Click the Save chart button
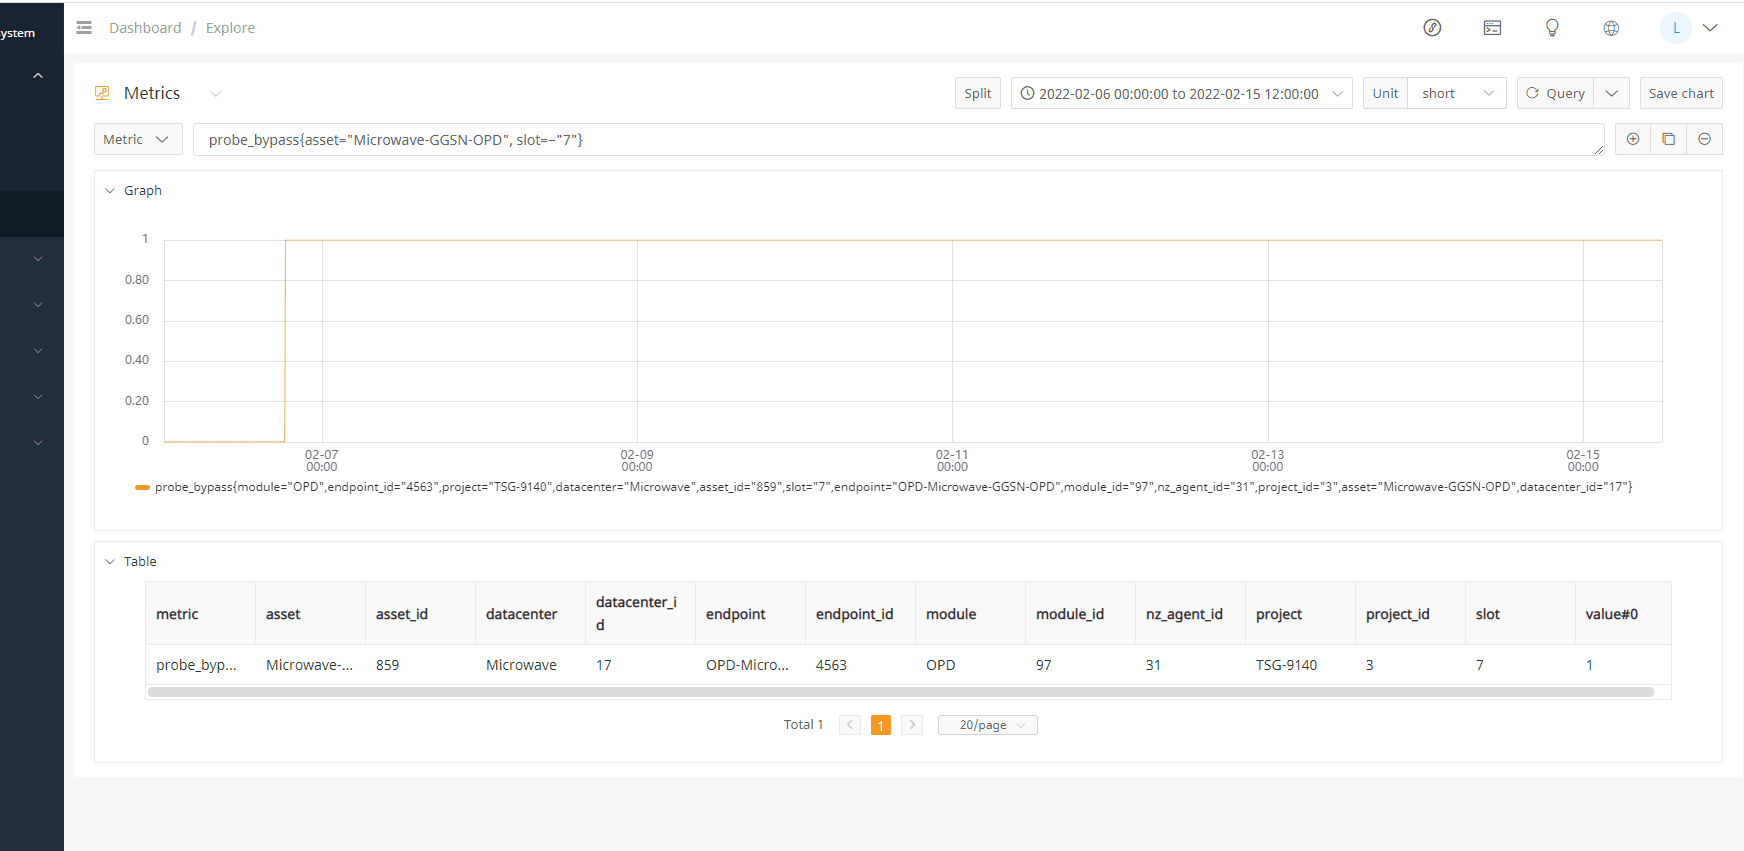Viewport: 1744px width, 851px height. tap(1680, 93)
